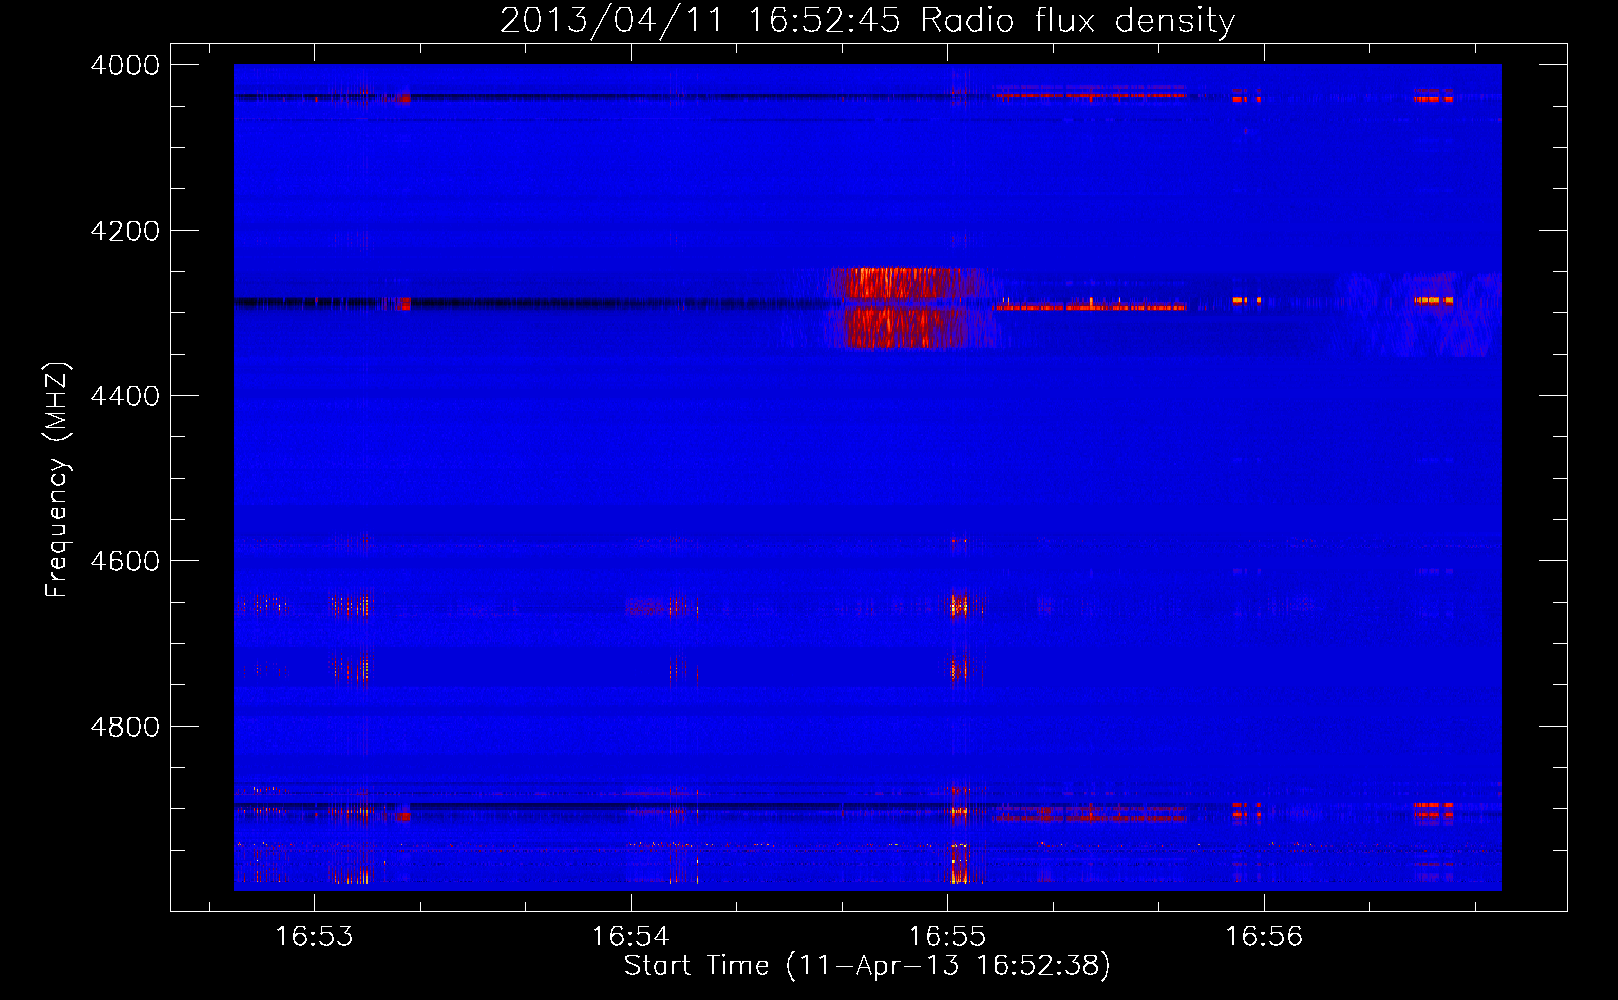This screenshot has width=1618, height=1000.
Task: Click the 4600 frequency tick label
Action: [x=125, y=561]
